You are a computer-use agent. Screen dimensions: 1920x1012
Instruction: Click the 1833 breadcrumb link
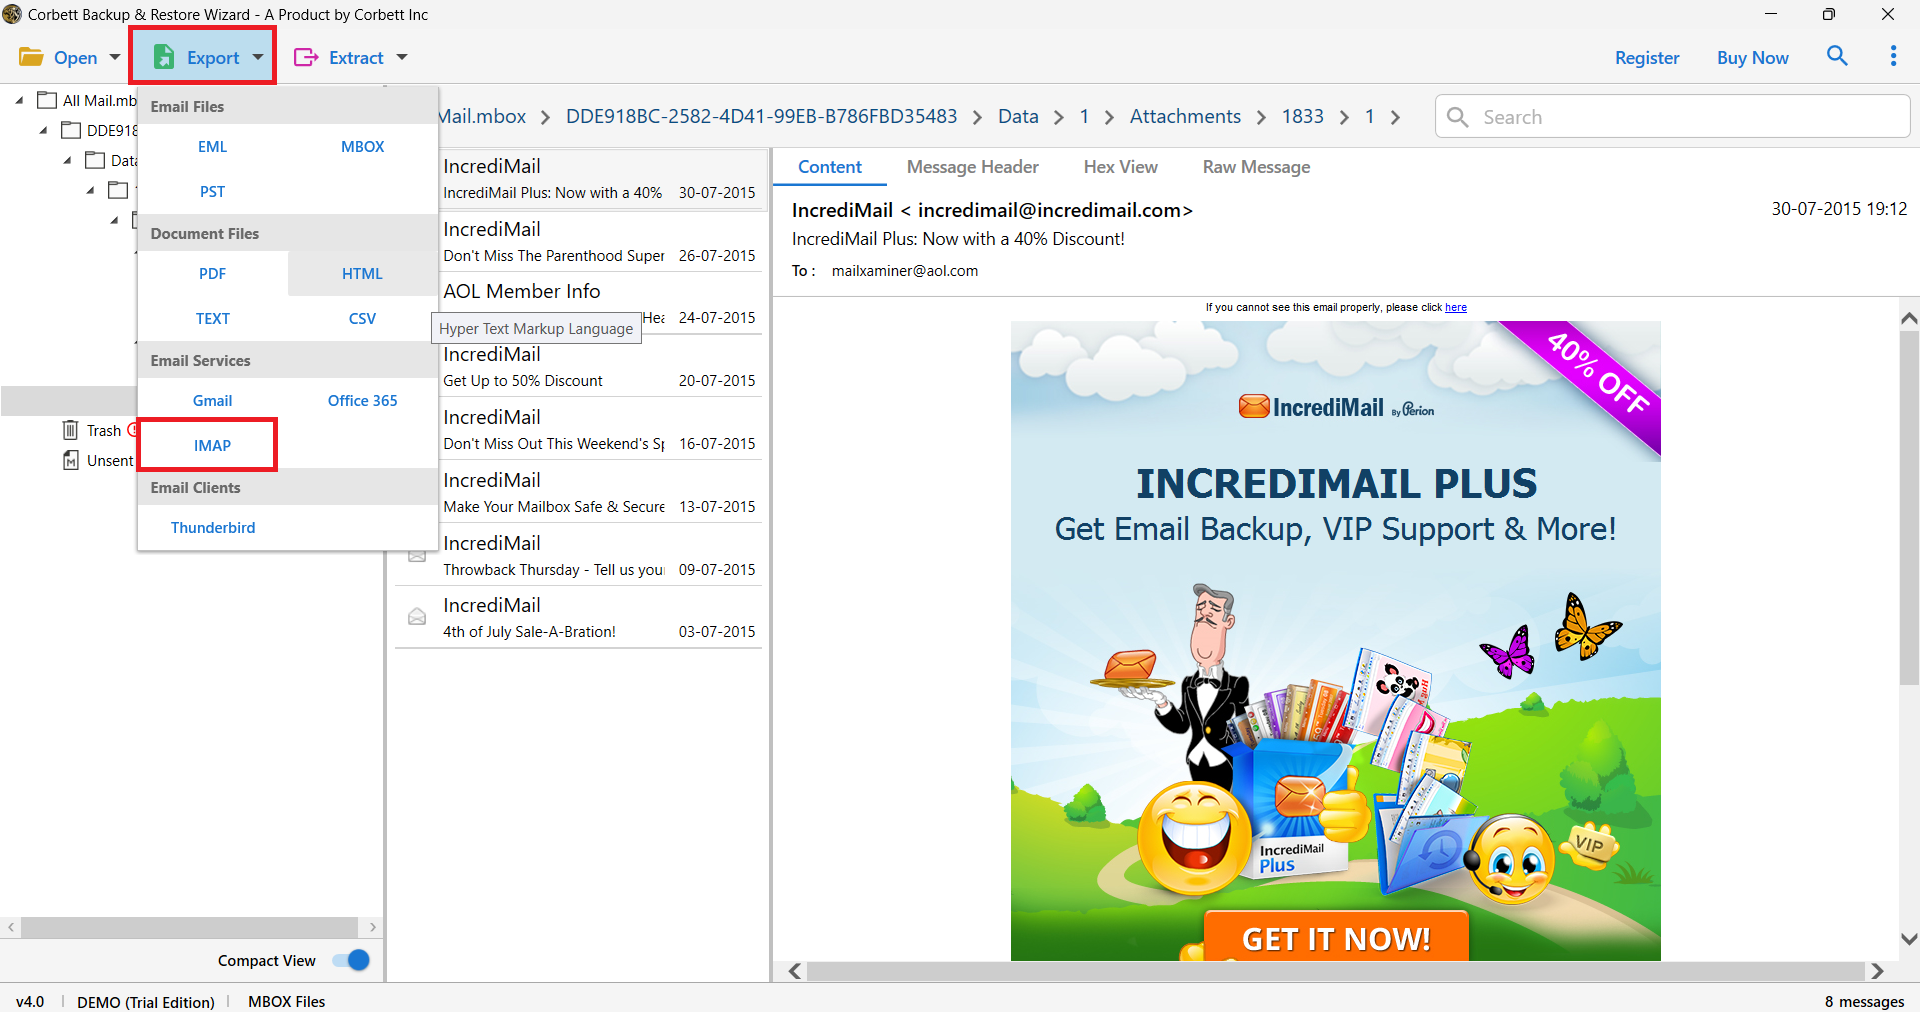tap(1302, 116)
